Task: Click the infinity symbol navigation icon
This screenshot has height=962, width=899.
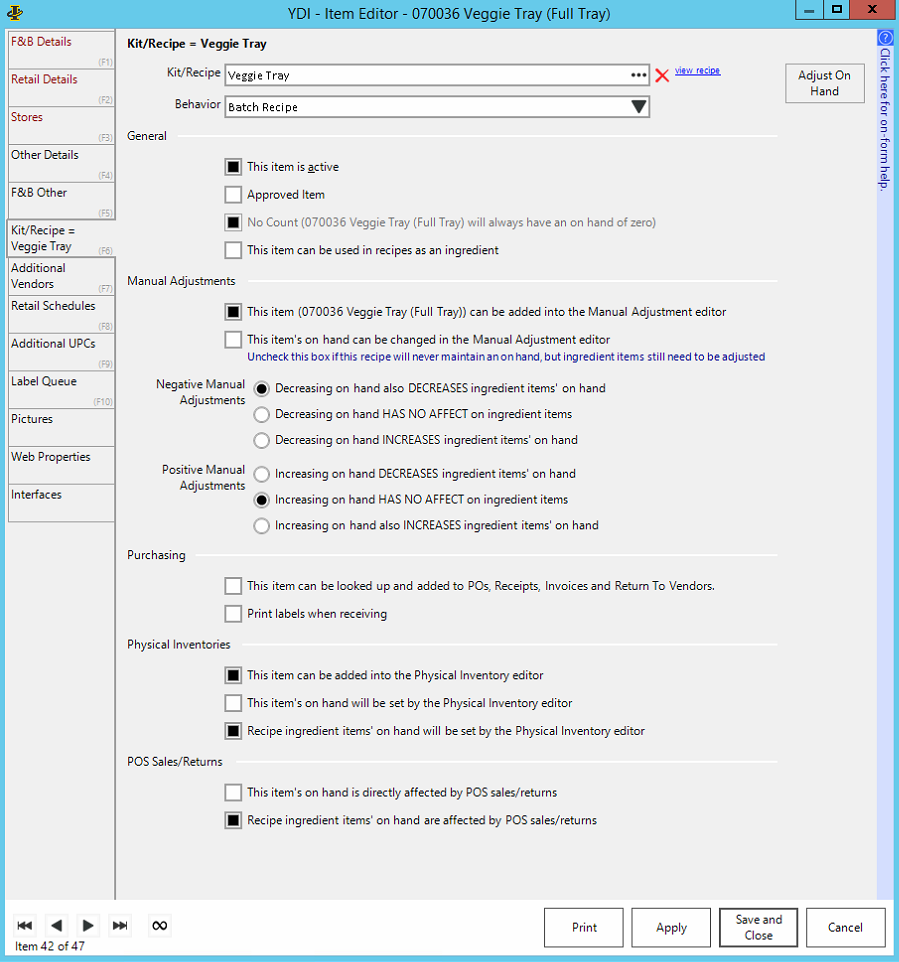Action: pyautogui.click(x=160, y=925)
